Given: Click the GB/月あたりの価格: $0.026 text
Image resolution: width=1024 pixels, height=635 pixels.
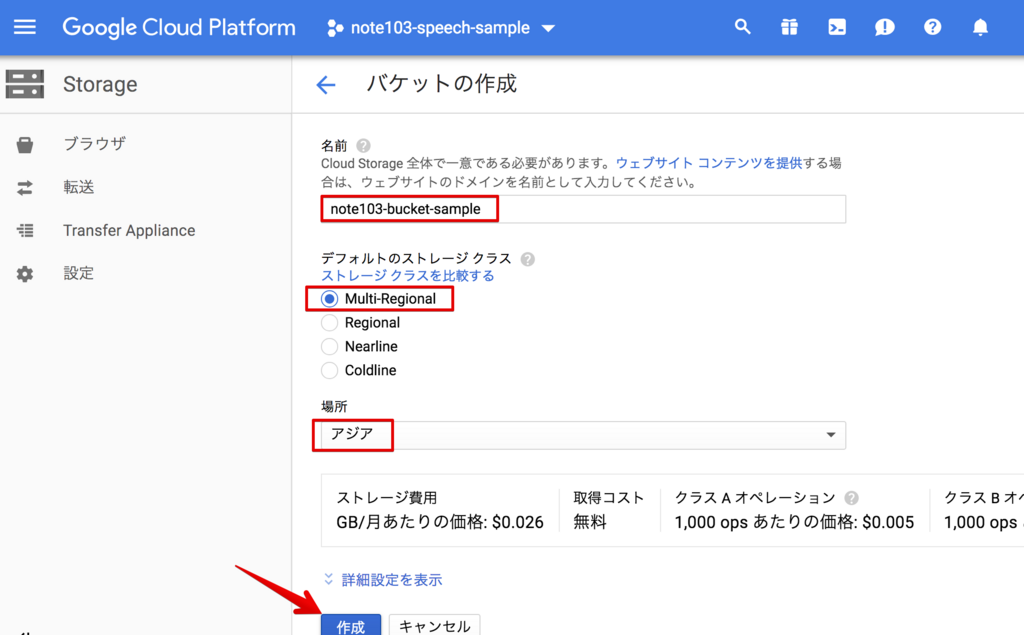Looking at the screenshot, I should tap(440, 523).
